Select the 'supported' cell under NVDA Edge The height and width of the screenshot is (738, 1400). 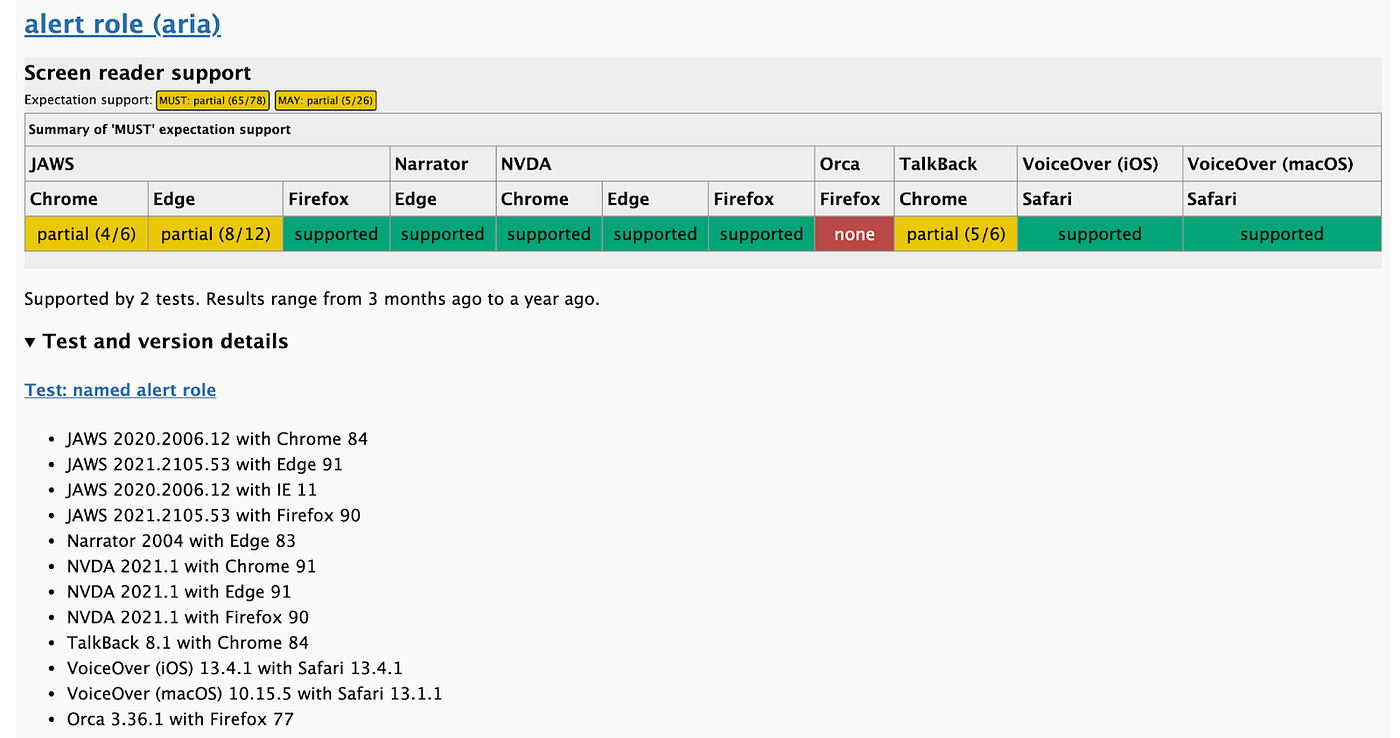tap(655, 234)
